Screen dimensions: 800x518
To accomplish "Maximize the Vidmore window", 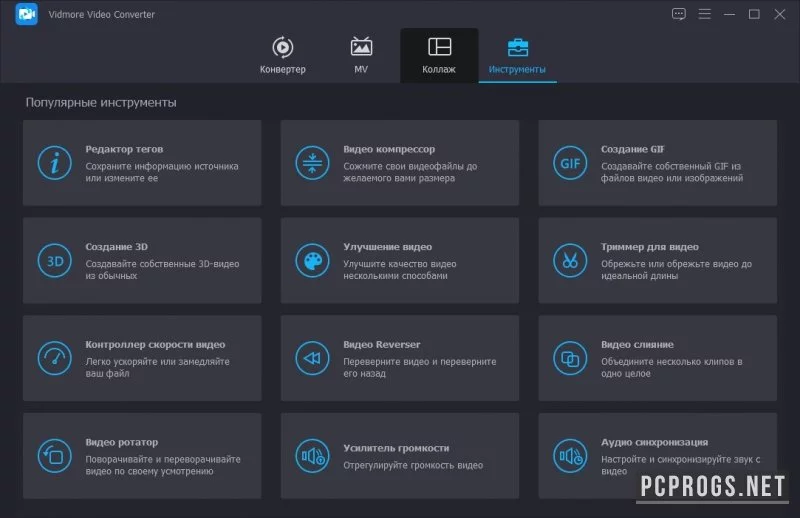I will tap(754, 14).
